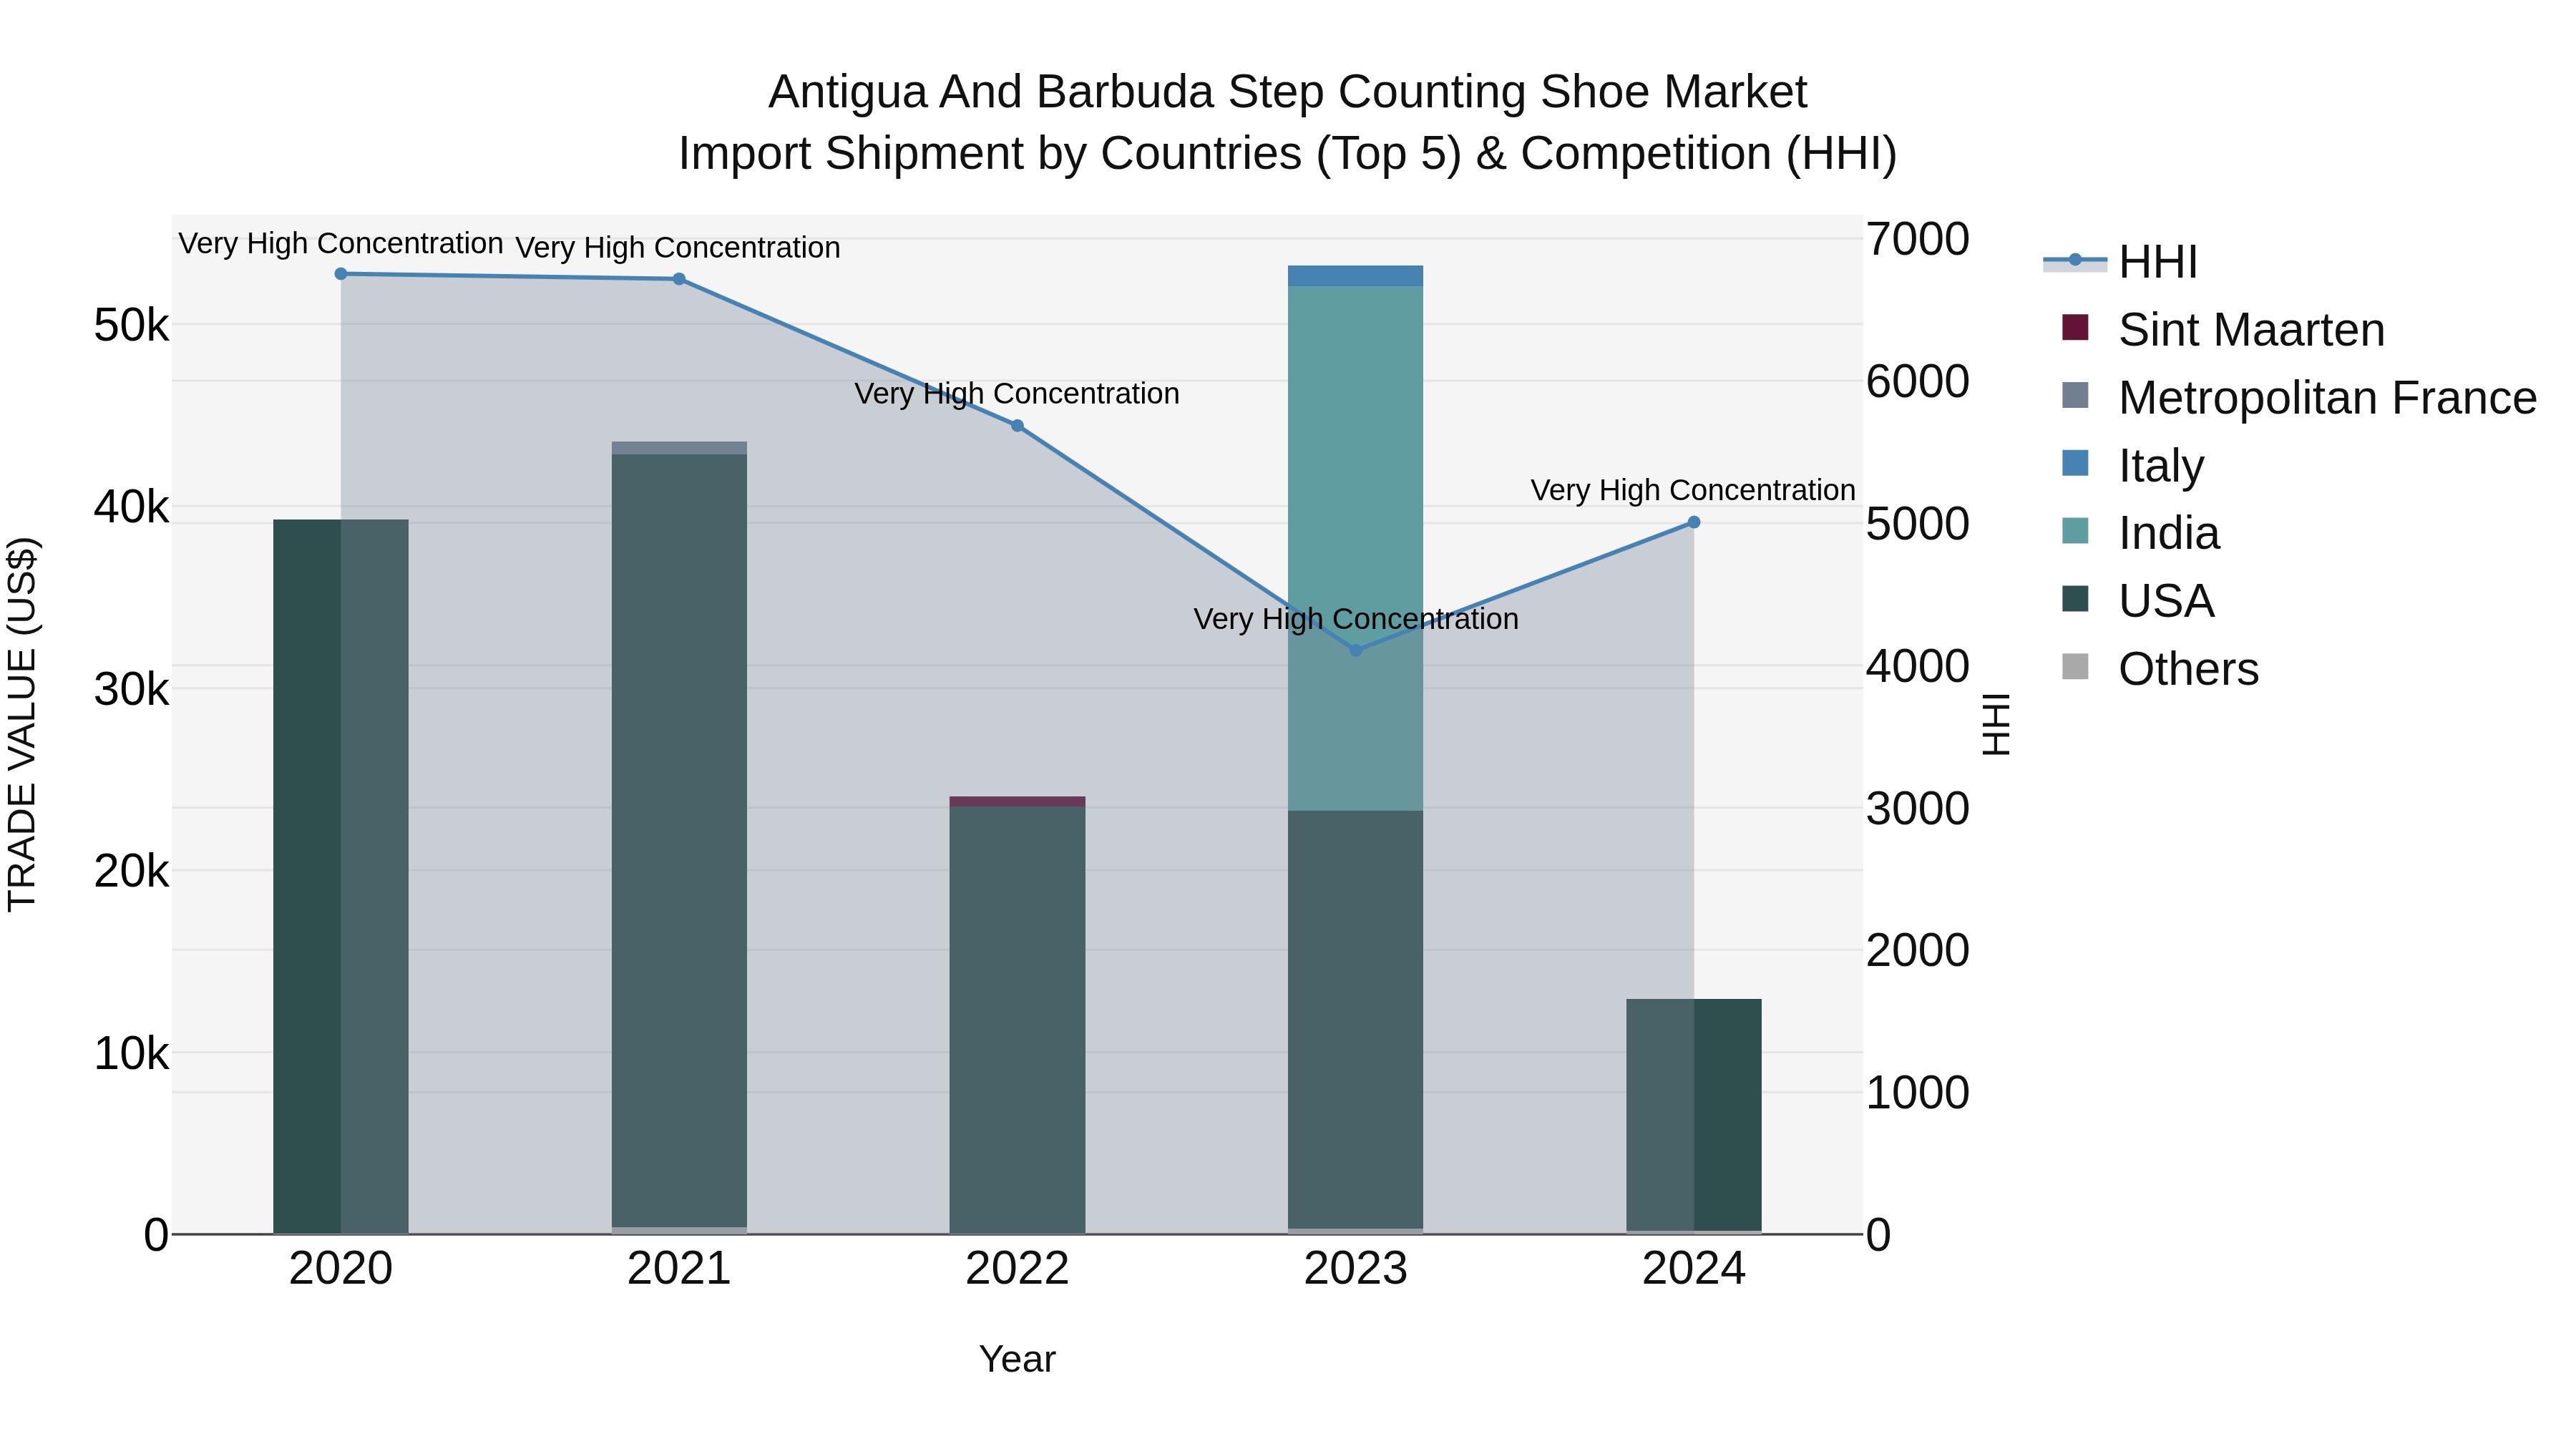Image resolution: width=2576 pixels, height=1449 pixels.
Task: Click the 7000 right-axis tick label
Action: pyautogui.click(x=1917, y=239)
